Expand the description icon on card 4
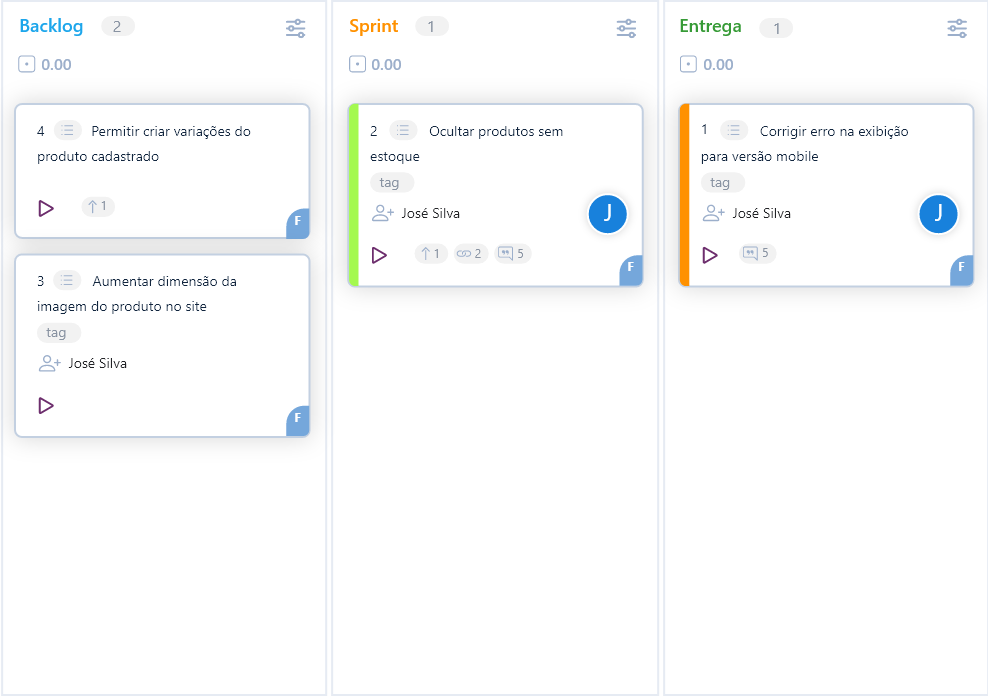 (x=68, y=130)
